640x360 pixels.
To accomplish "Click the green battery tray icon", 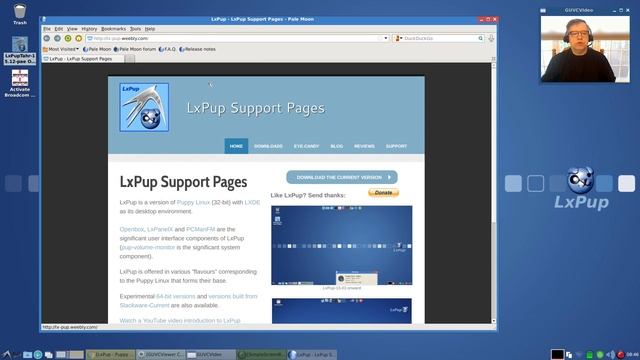I will (589, 355).
